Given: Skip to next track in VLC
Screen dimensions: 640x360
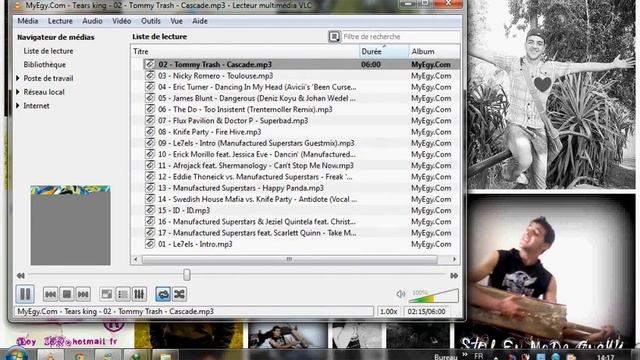Looking at the screenshot, I should [x=83, y=294].
